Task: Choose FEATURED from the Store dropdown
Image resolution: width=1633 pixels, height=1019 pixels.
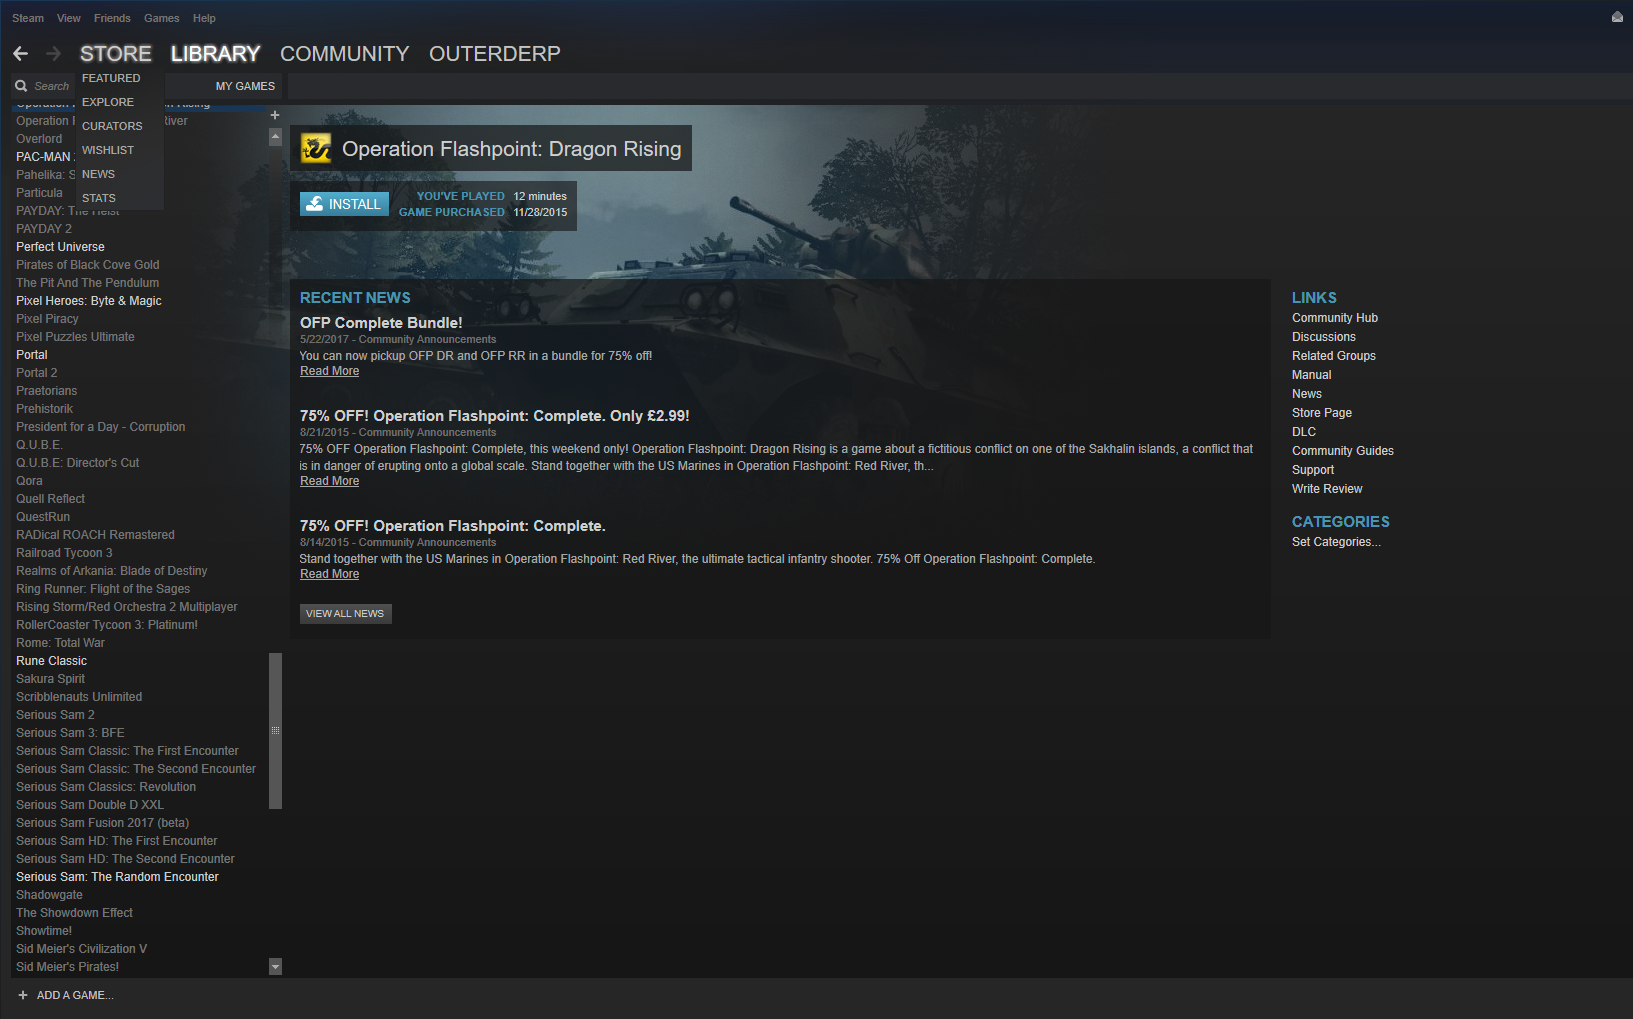Action: [x=111, y=78]
